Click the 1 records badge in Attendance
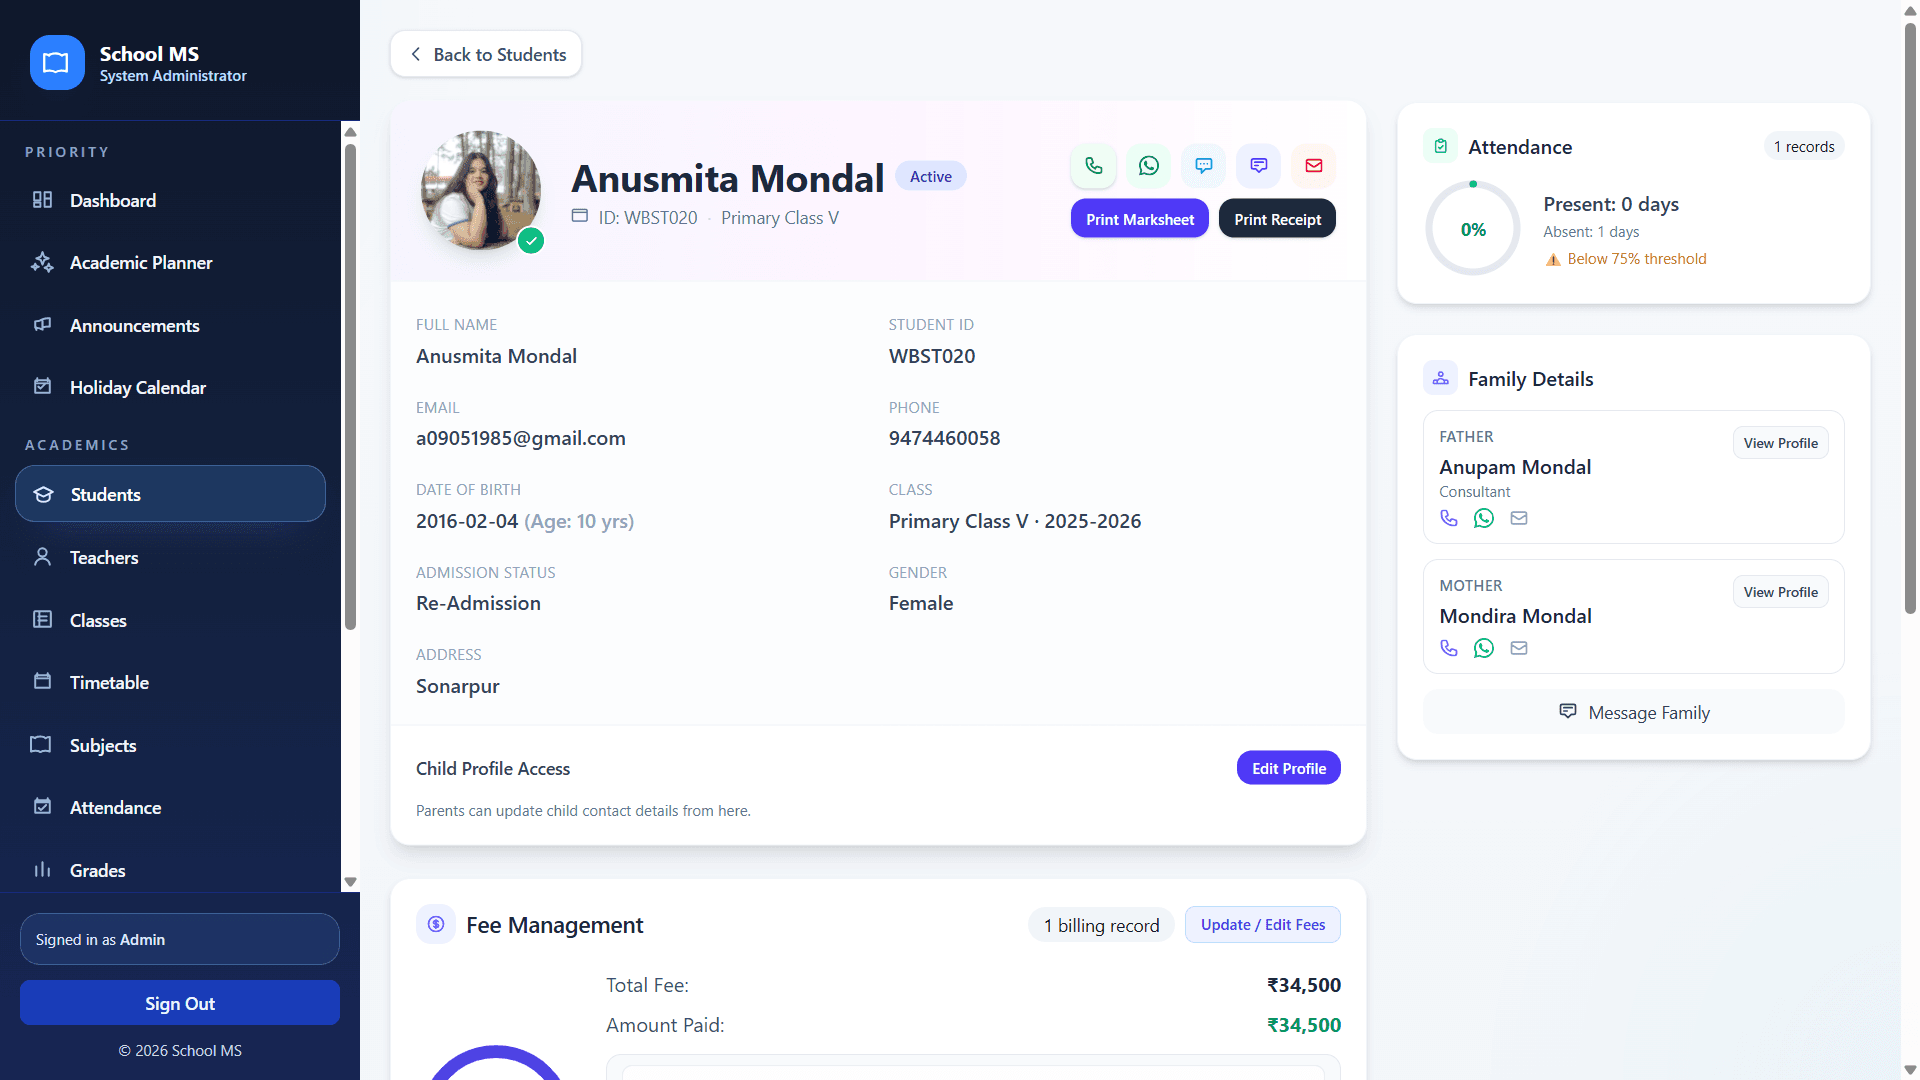This screenshot has height=1080, width=1920. (x=1804, y=146)
